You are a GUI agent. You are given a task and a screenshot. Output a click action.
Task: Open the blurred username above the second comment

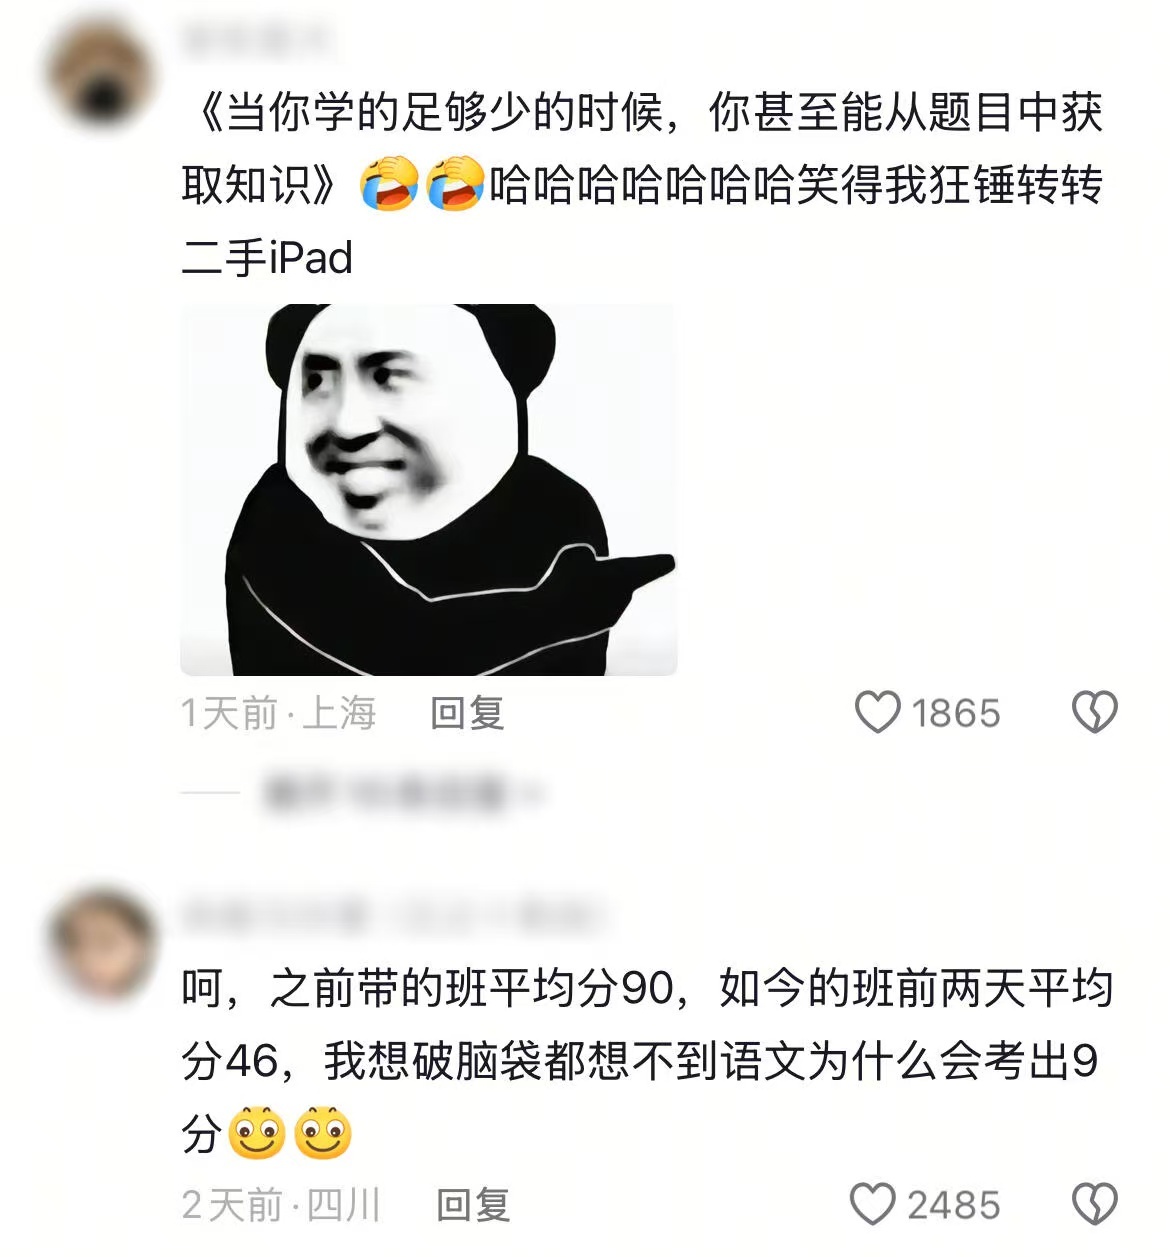coord(392,915)
